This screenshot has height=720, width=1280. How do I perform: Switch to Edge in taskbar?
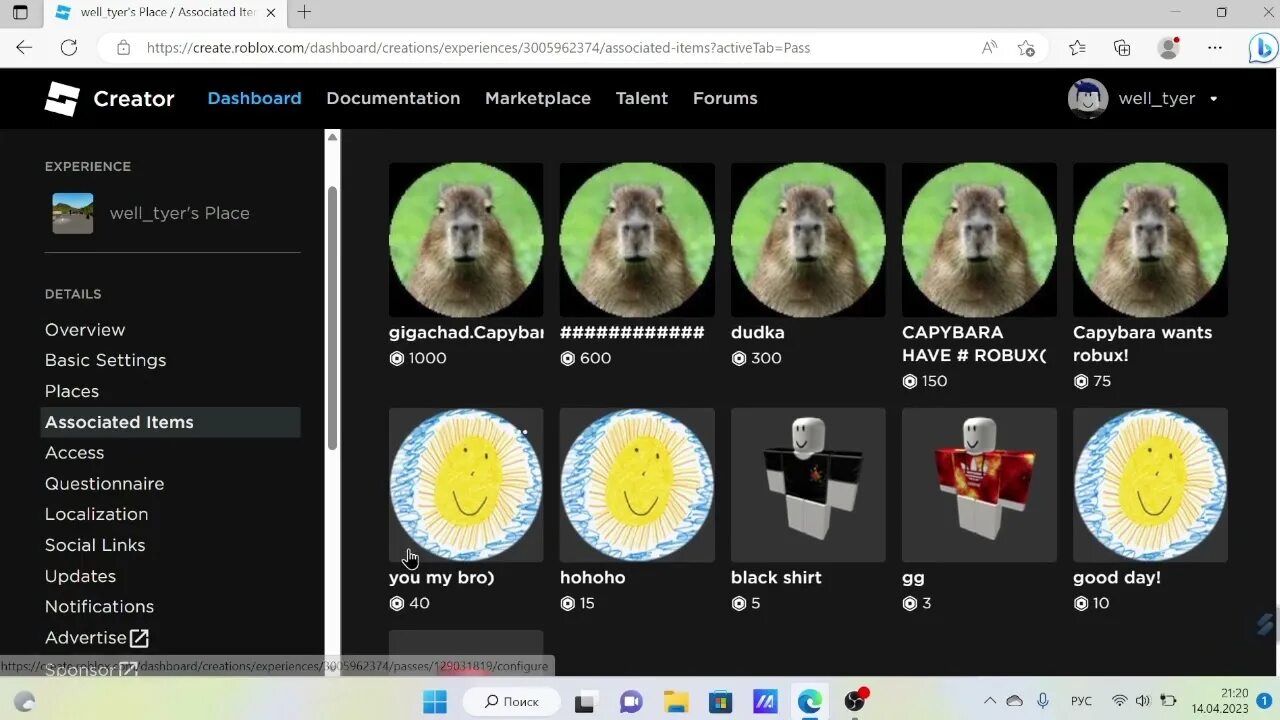pyautogui.click(x=809, y=702)
